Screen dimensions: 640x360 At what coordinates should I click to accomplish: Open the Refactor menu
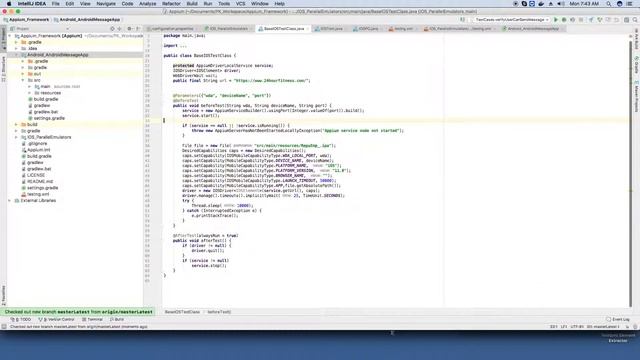click(x=171, y=4)
